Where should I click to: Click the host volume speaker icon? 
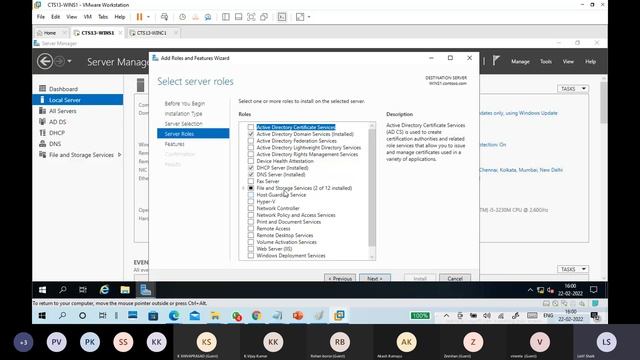(487, 316)
